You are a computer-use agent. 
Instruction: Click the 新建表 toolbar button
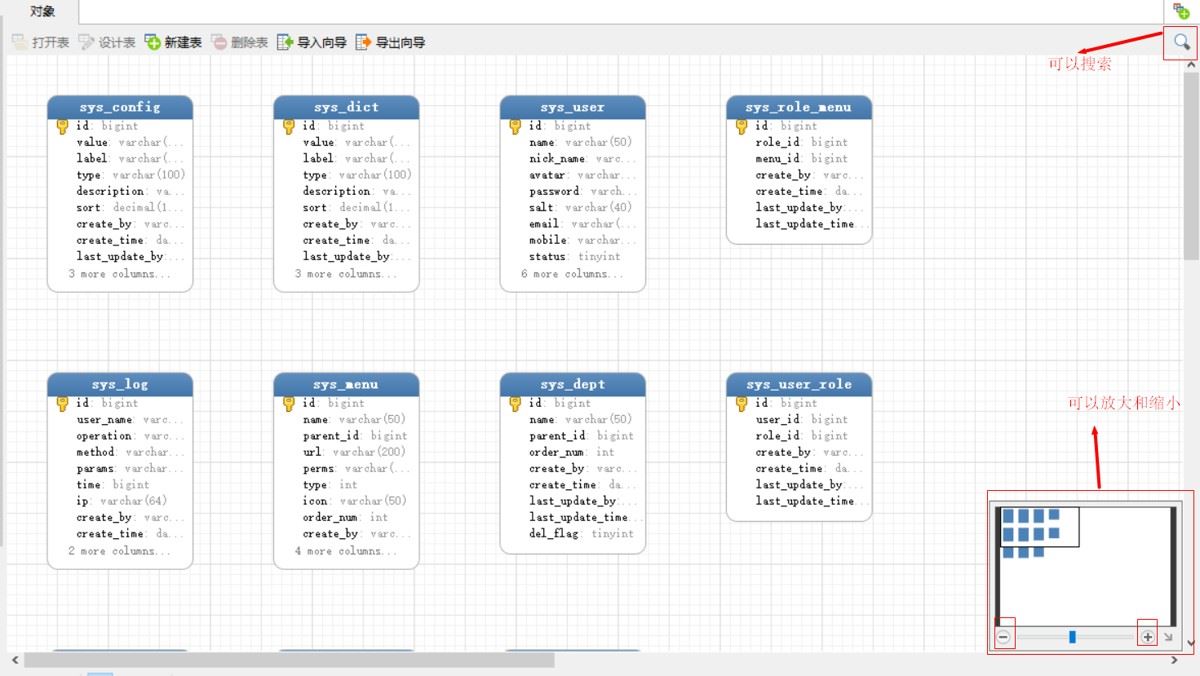coord(173,42)
